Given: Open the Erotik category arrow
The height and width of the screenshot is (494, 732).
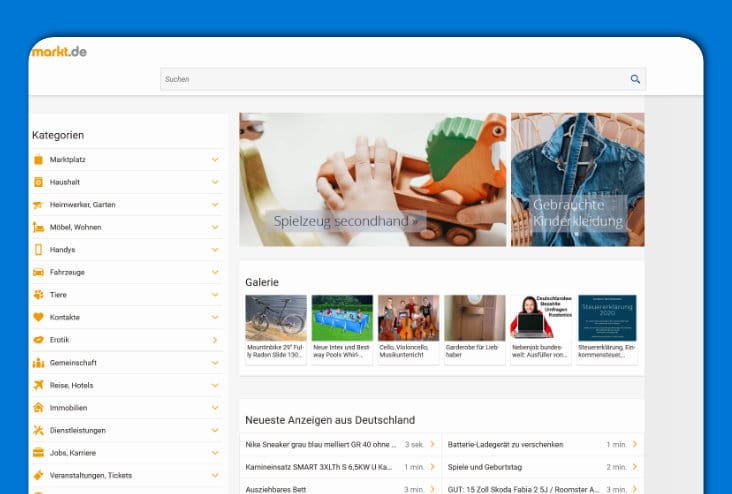Looking at the screenshot, I should click(215, 340).
